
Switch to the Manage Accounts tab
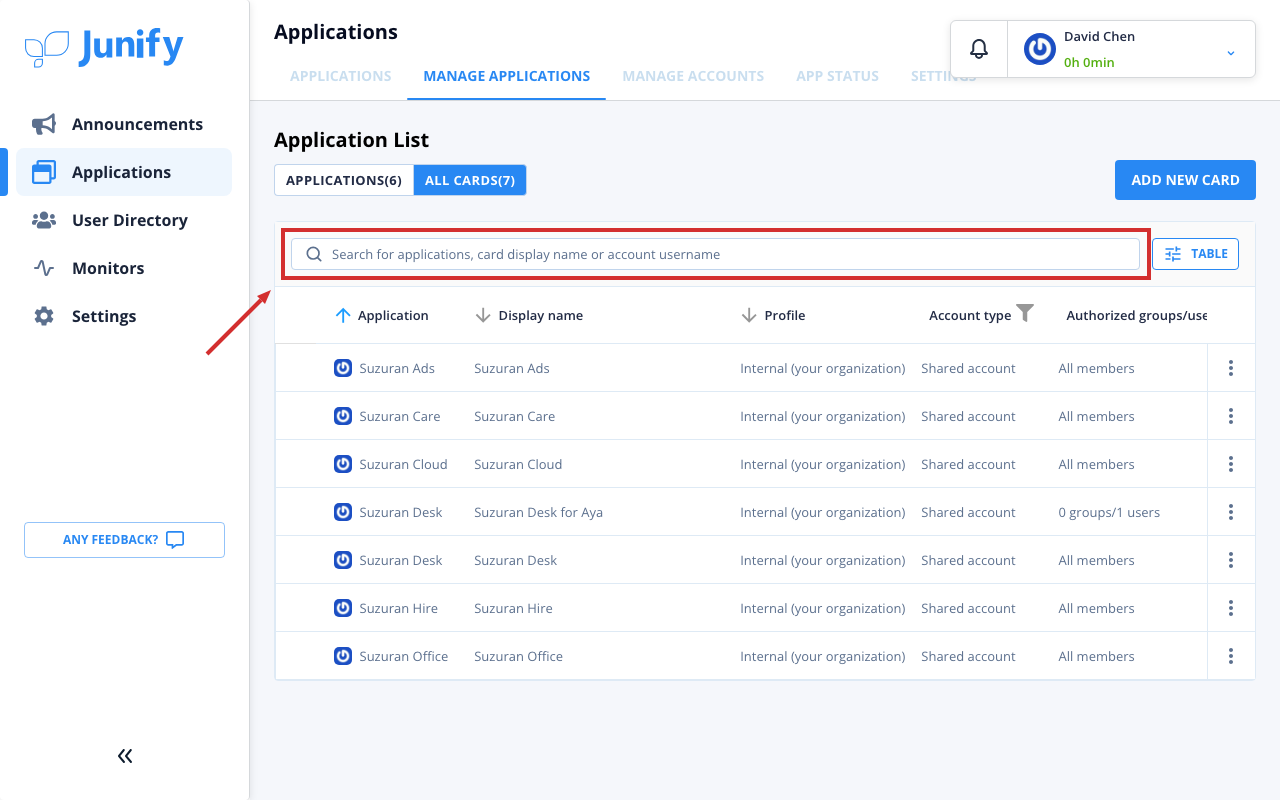click(x=693, y=76)
